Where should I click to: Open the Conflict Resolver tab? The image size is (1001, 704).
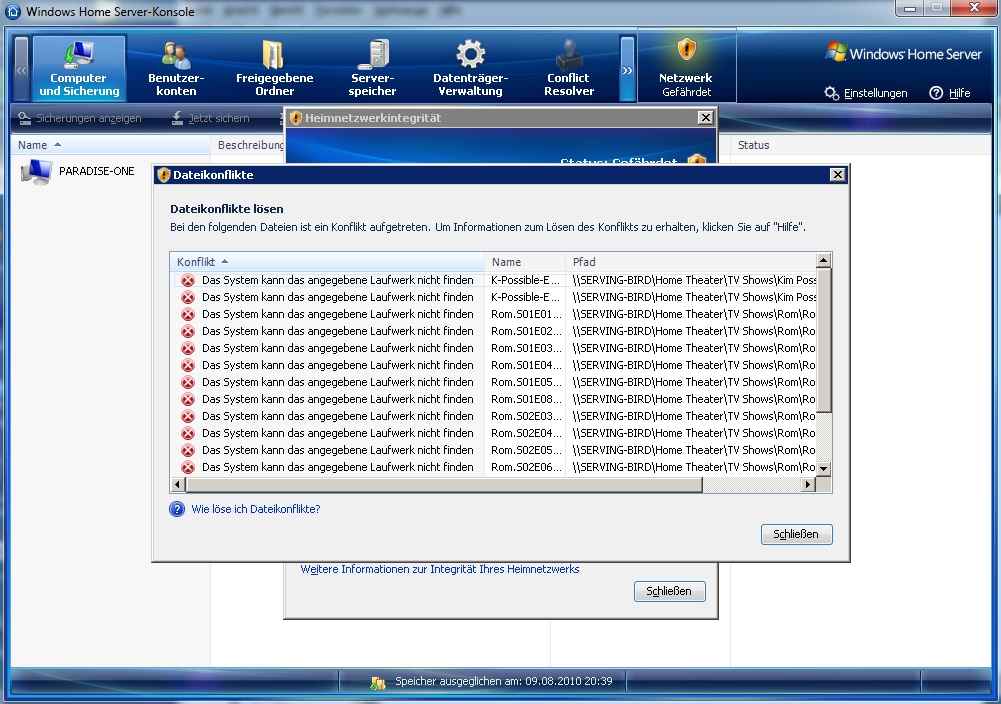[x=569, y=68]
